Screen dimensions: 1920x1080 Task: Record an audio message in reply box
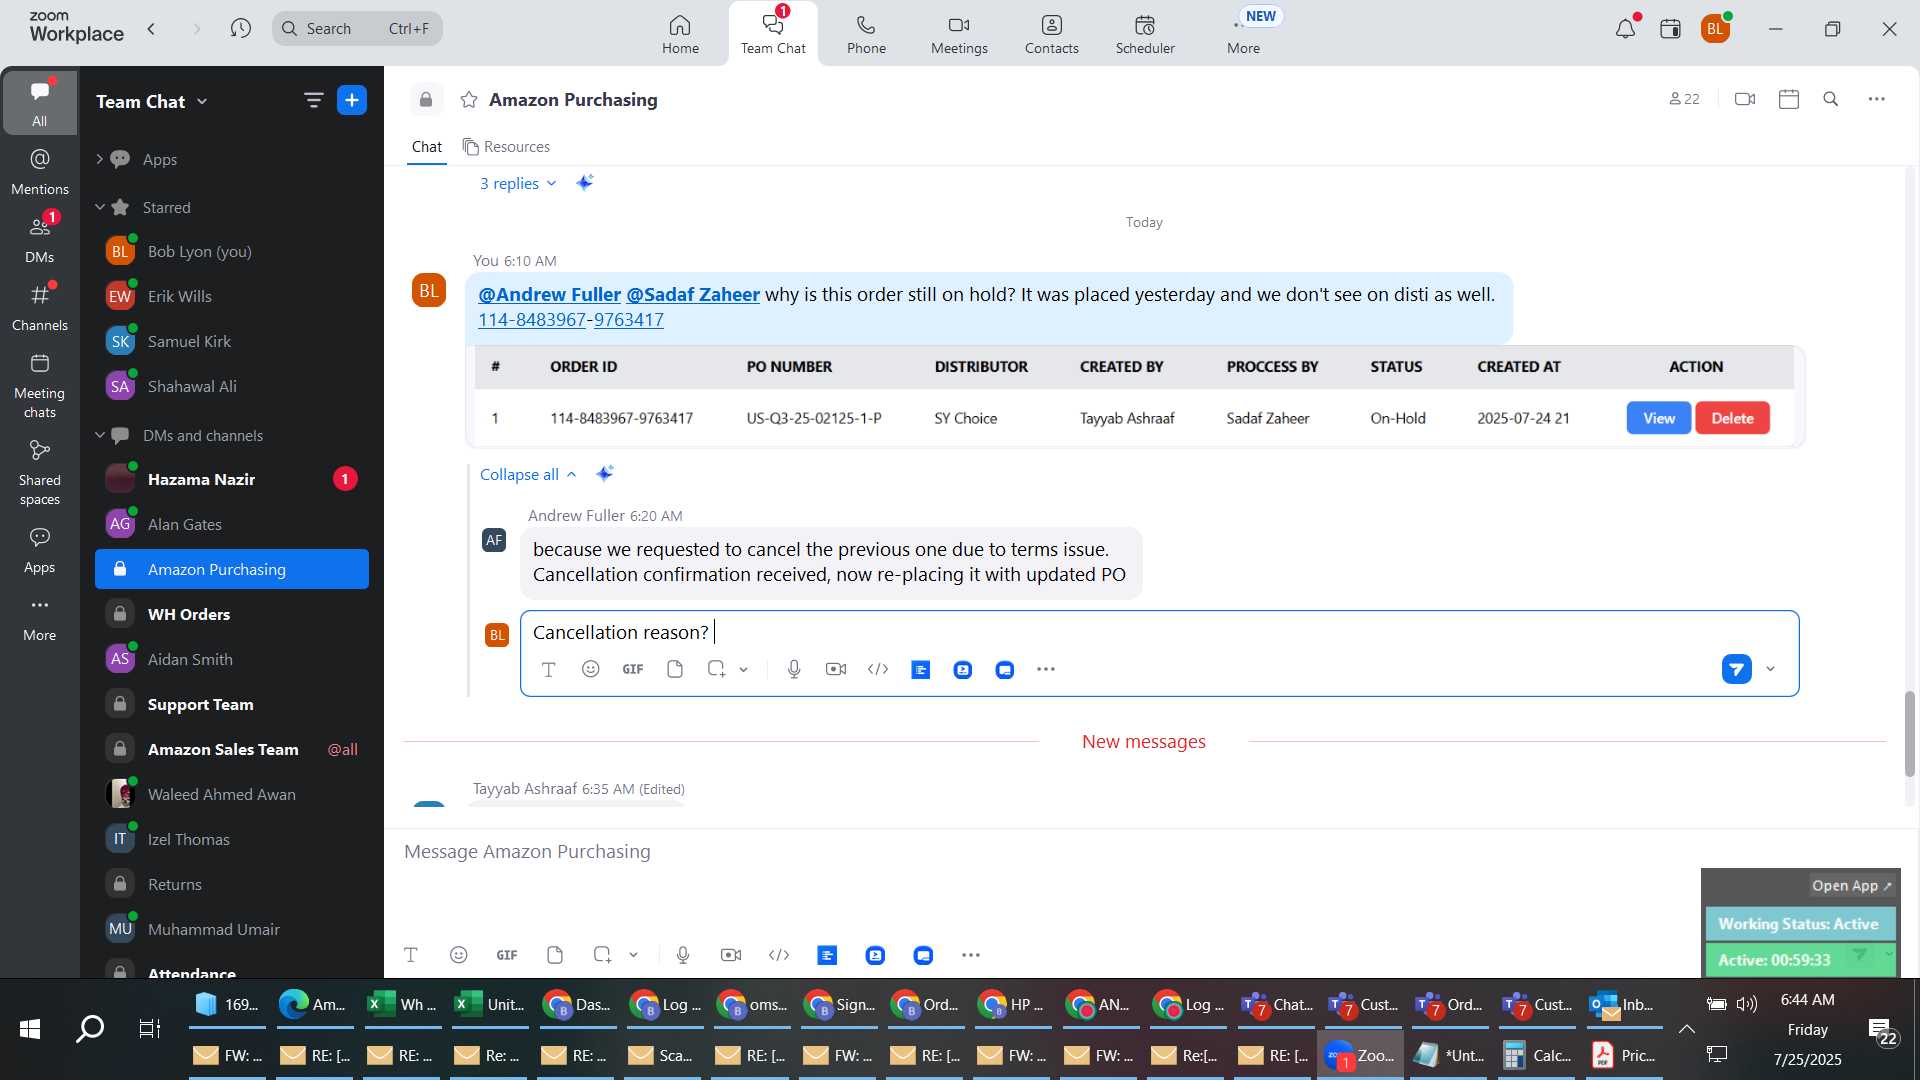(794, 669)
